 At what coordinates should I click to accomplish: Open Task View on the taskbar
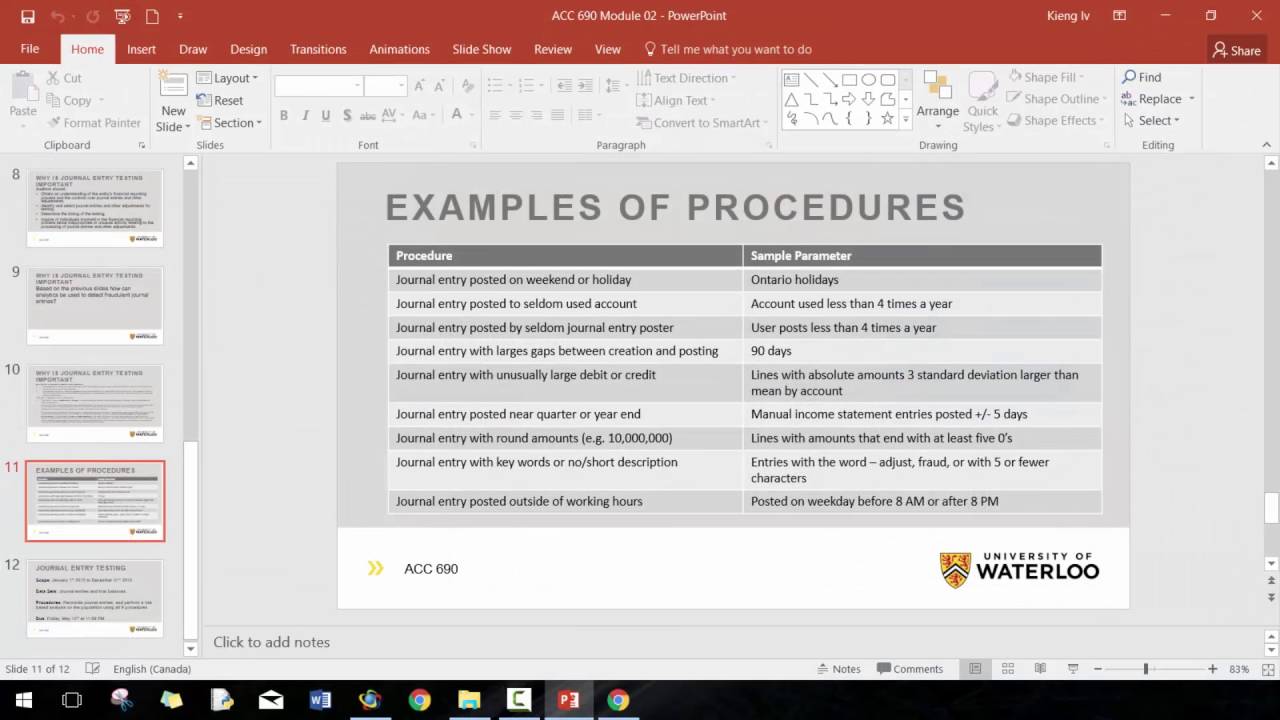tap(72, 700)
